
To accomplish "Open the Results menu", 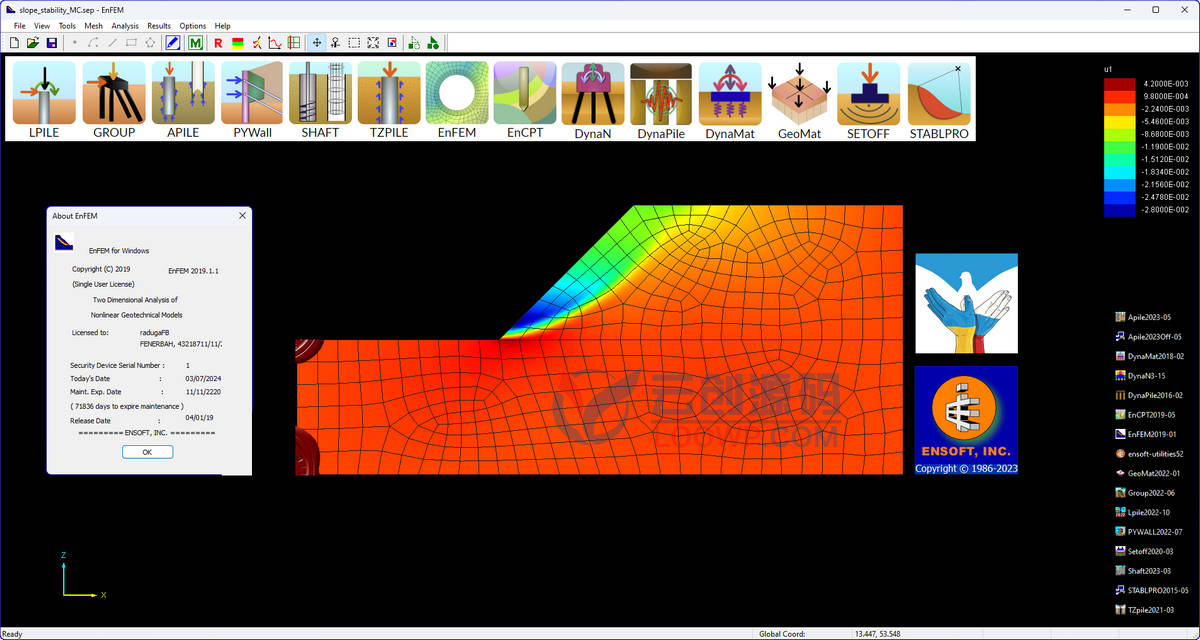I will coord(159,26).
